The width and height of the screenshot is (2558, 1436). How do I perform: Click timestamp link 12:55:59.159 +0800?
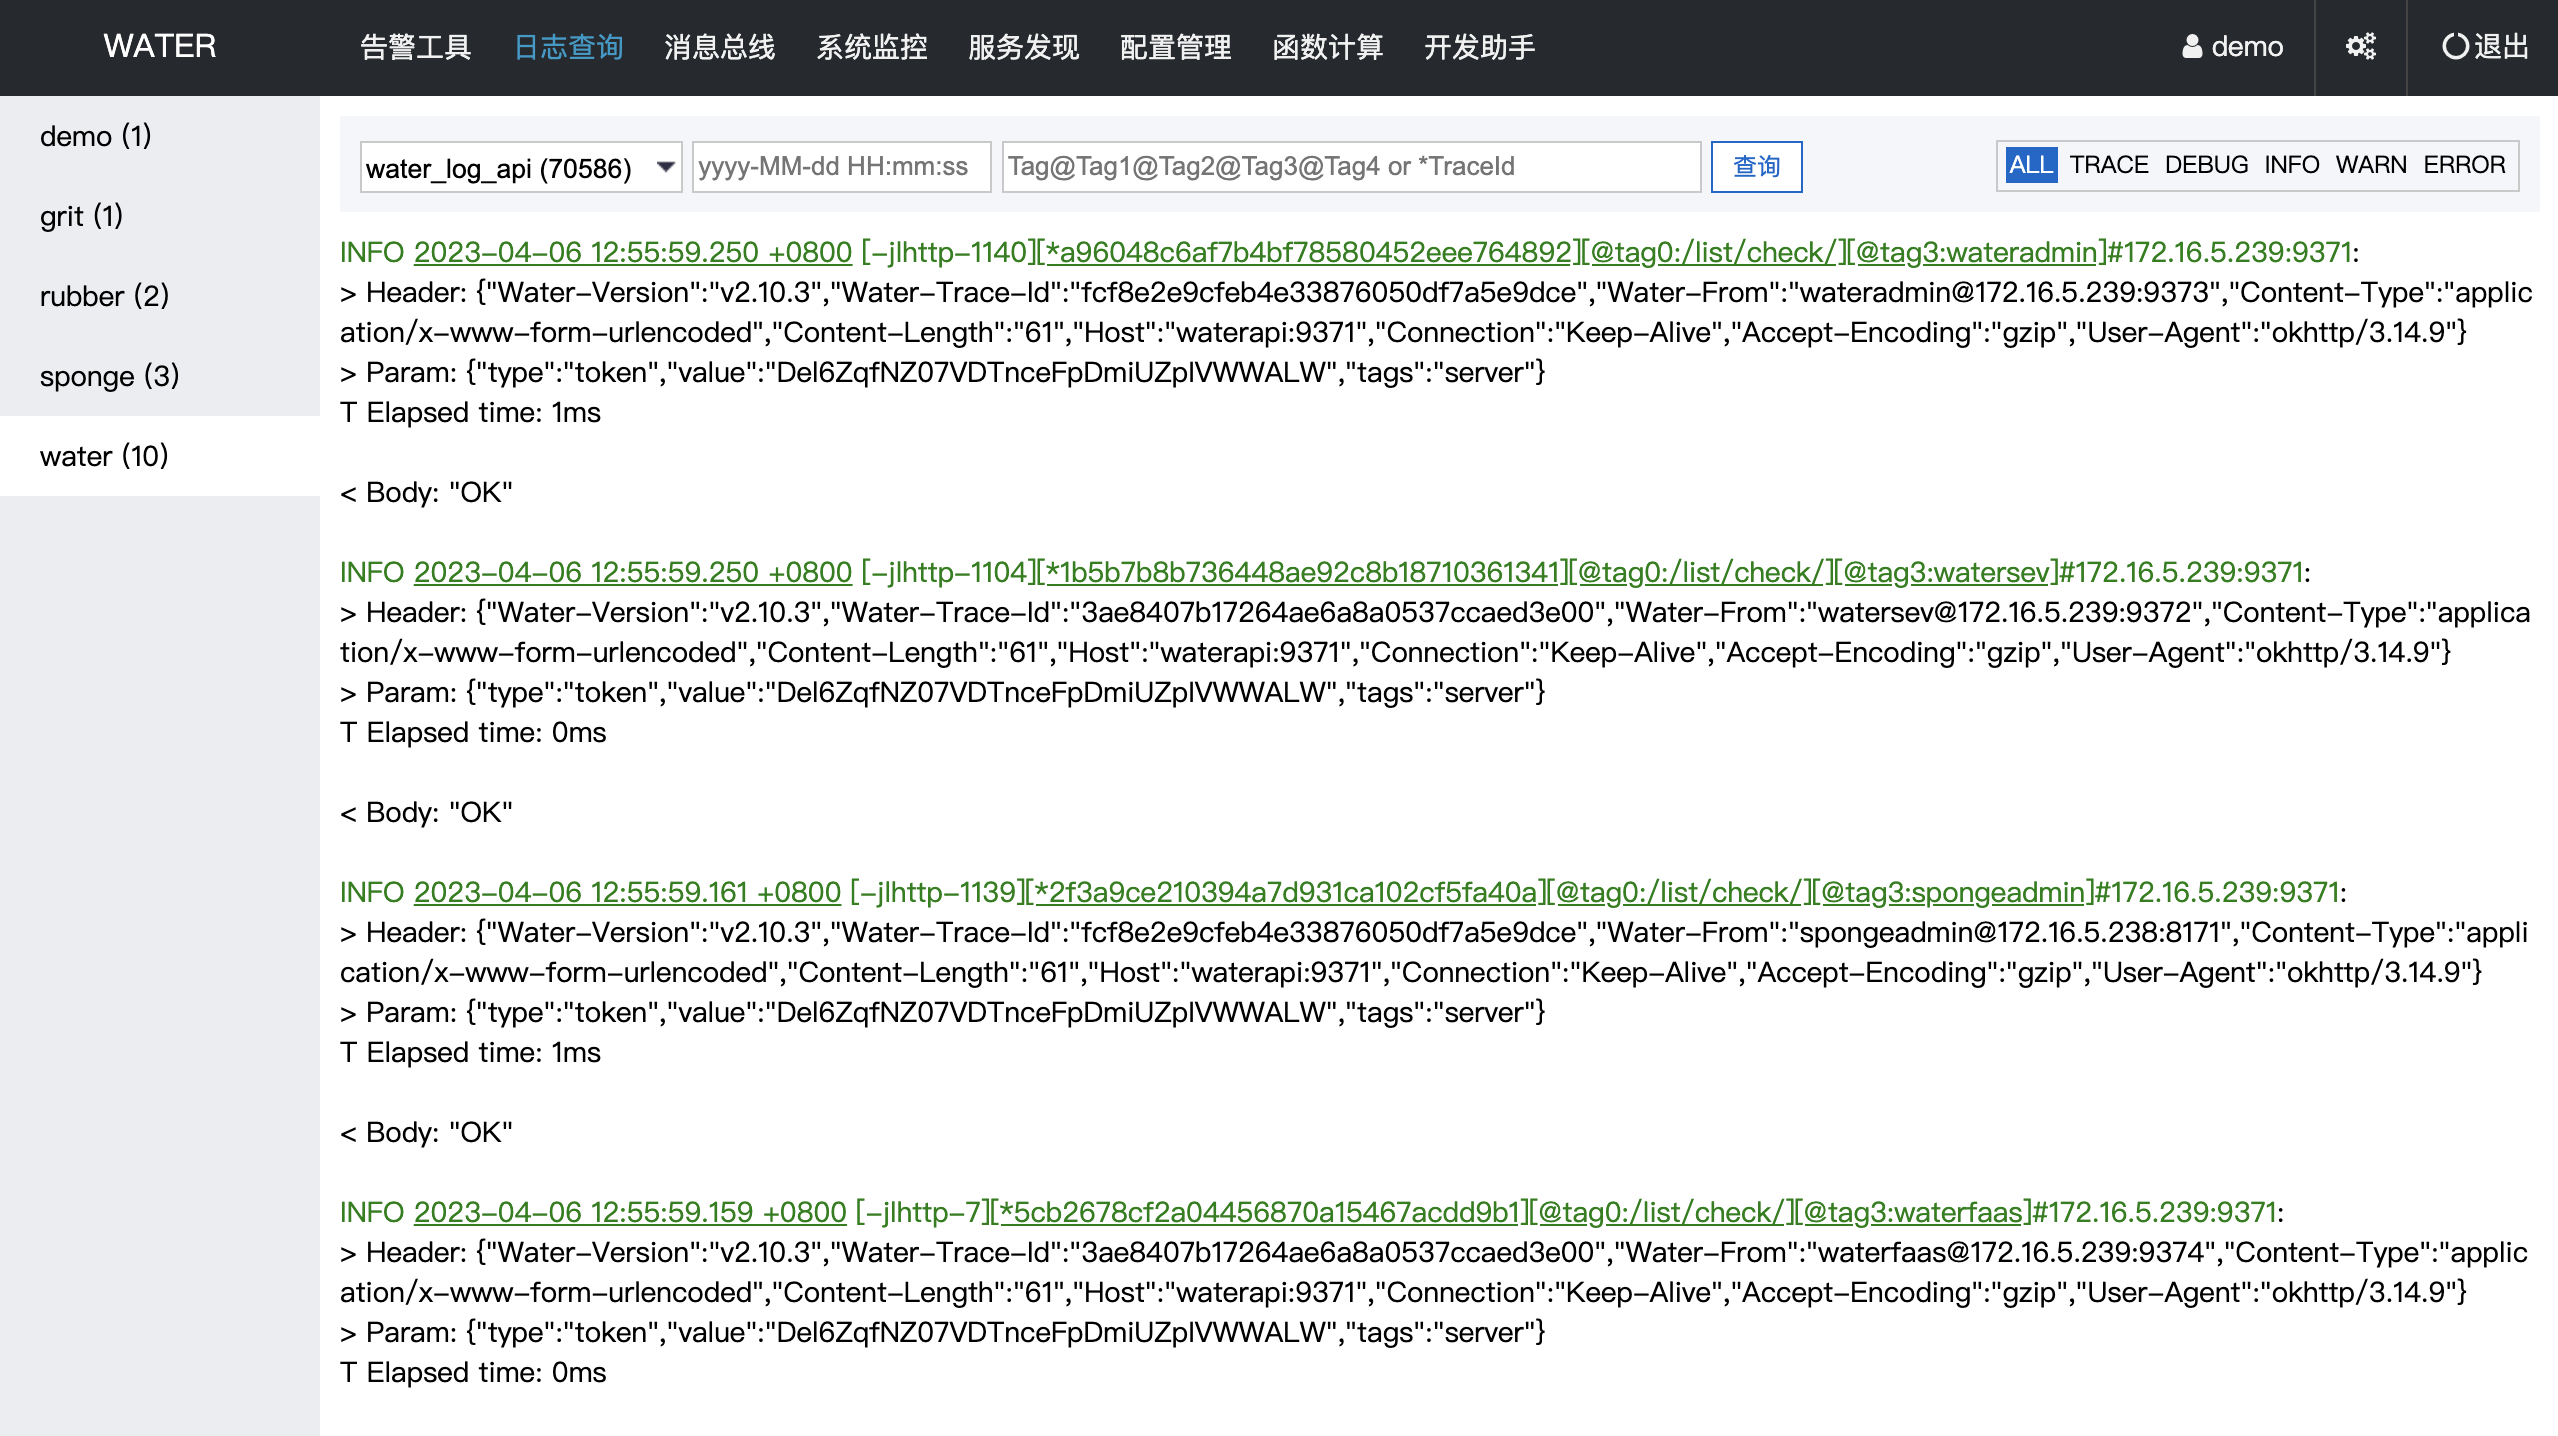pyautogui.click(x=630, y=1212)
